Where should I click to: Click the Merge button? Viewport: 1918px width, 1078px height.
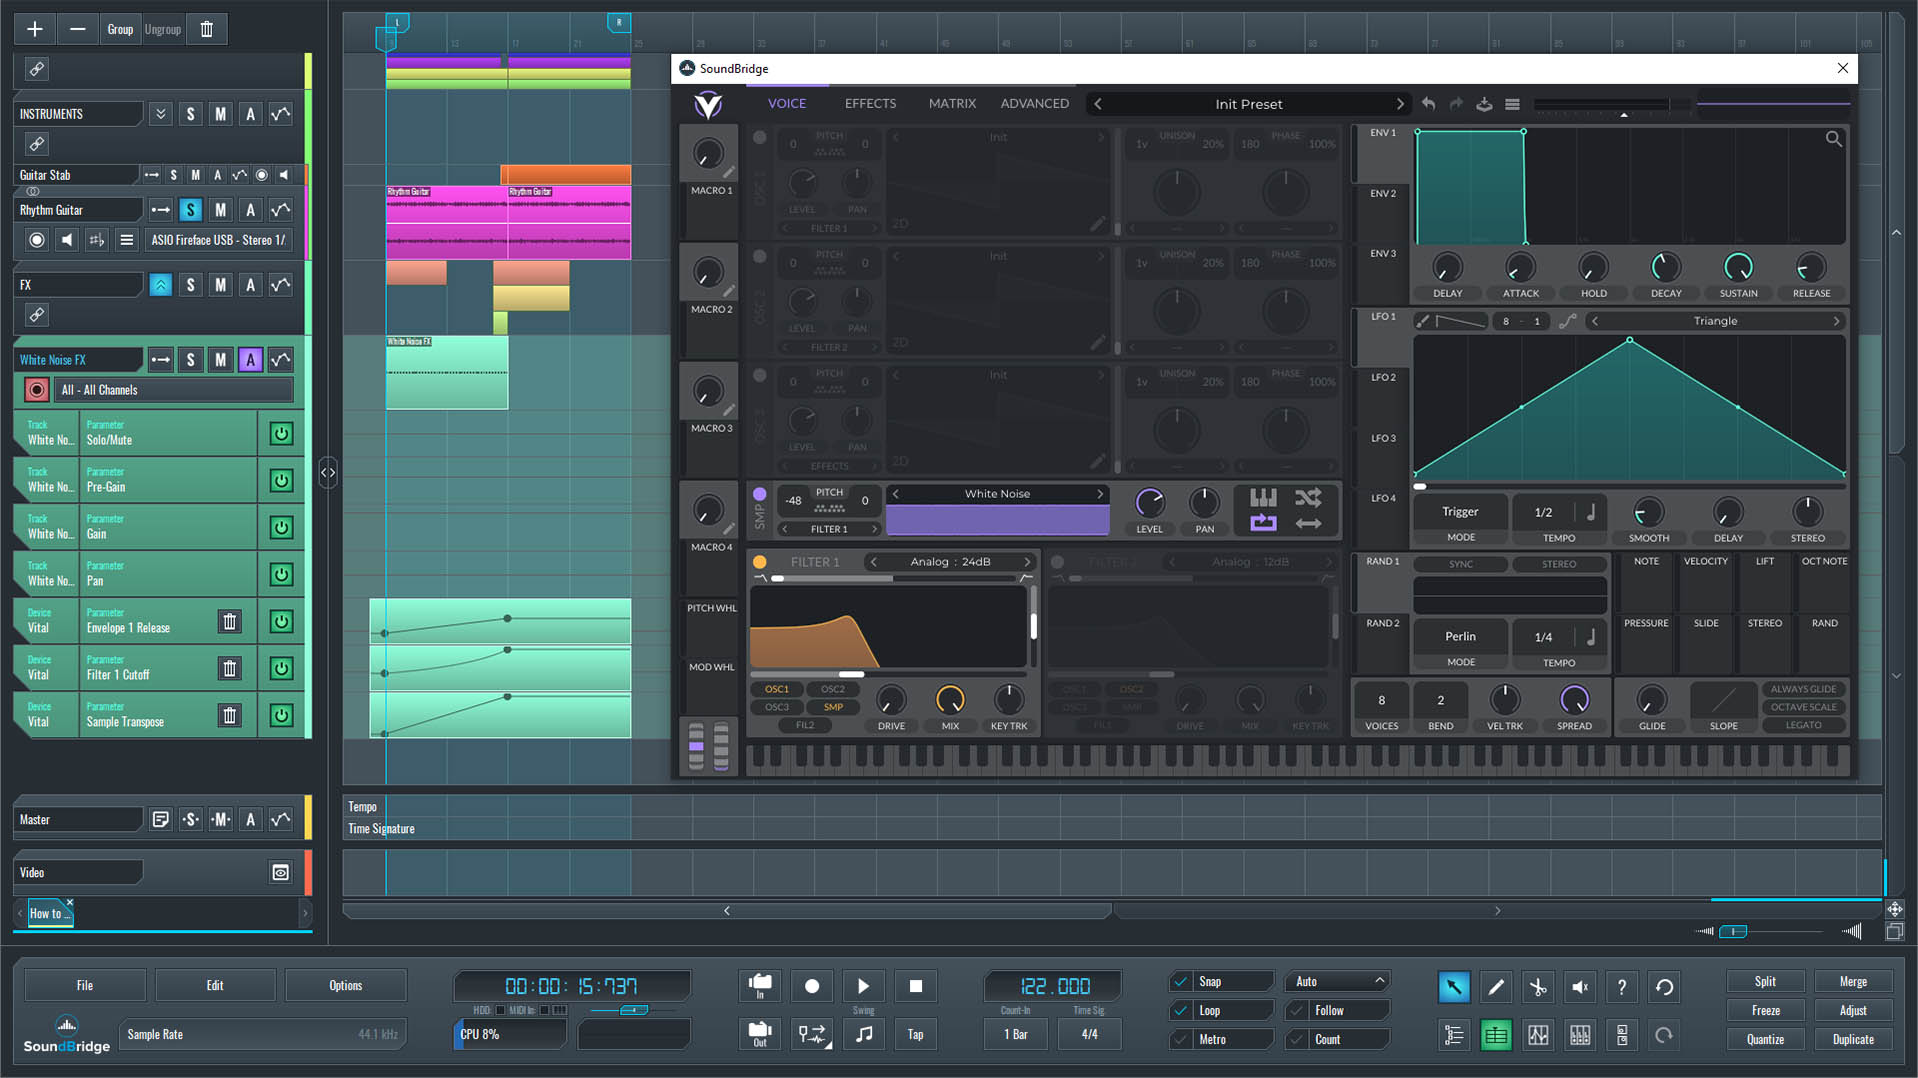click(1853, 982)
